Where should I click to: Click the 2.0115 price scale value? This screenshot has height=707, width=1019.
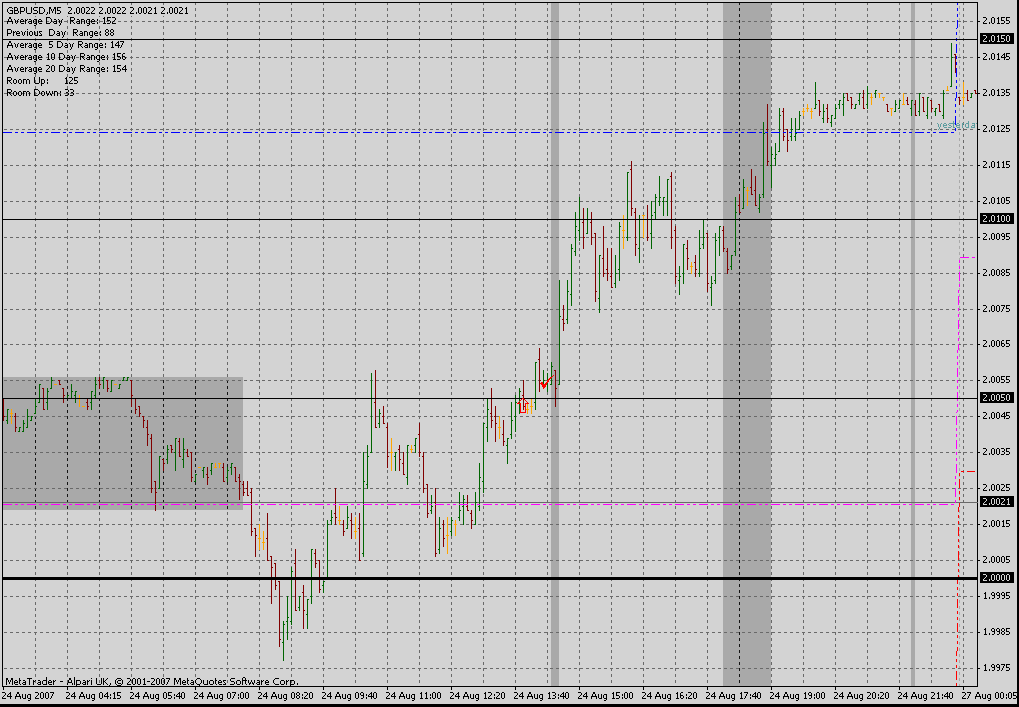(996, 165)
